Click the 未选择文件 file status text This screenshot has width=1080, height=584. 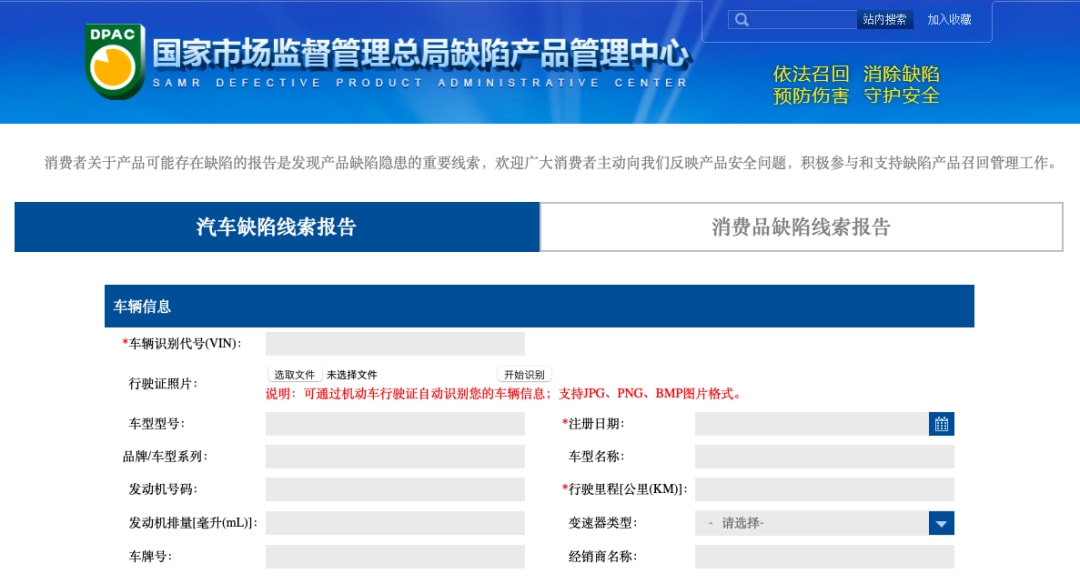tap(352, 375)
